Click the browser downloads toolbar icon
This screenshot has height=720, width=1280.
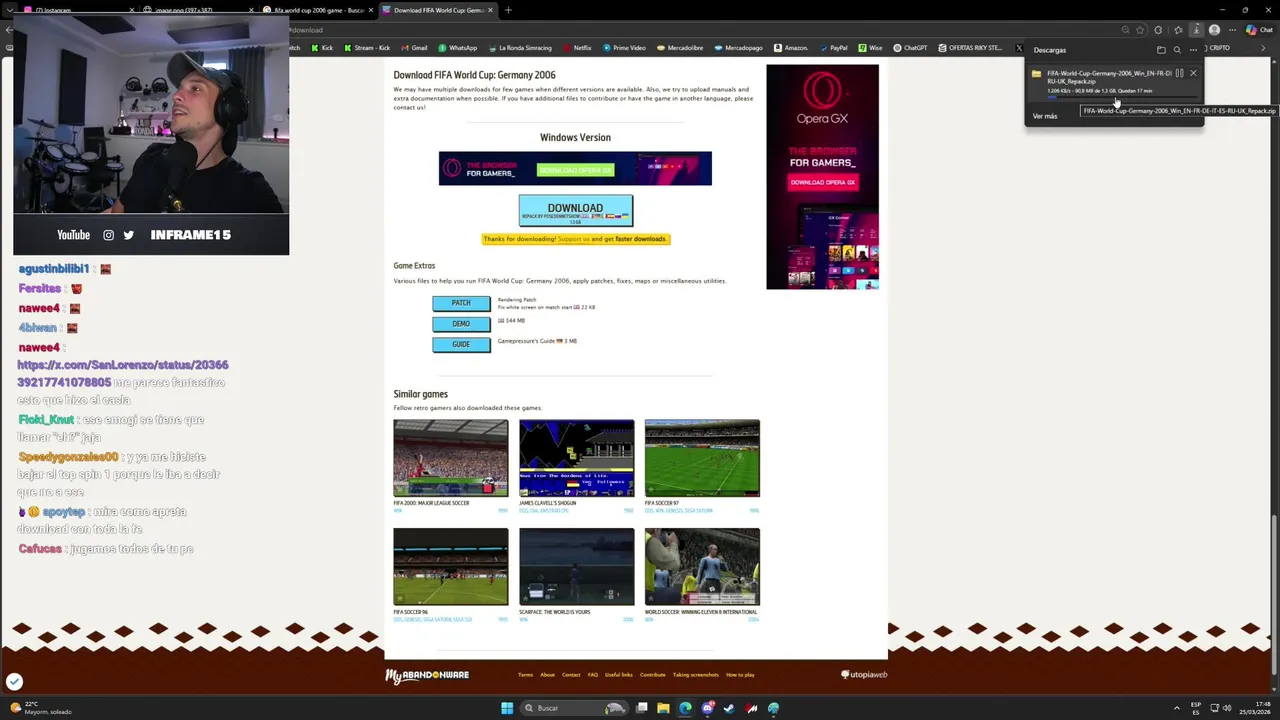[x=1196, y=30]
